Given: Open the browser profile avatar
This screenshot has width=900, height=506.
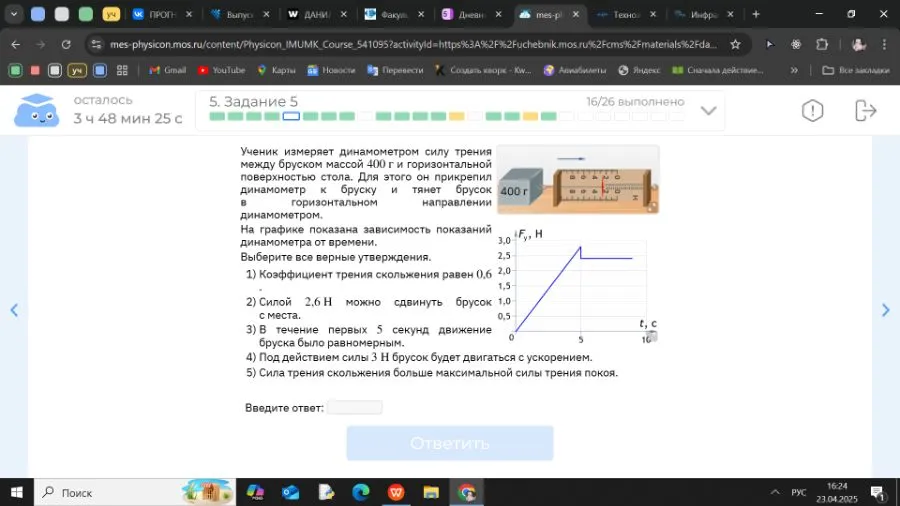Looking at the screenshot, I should coord(858,44).
